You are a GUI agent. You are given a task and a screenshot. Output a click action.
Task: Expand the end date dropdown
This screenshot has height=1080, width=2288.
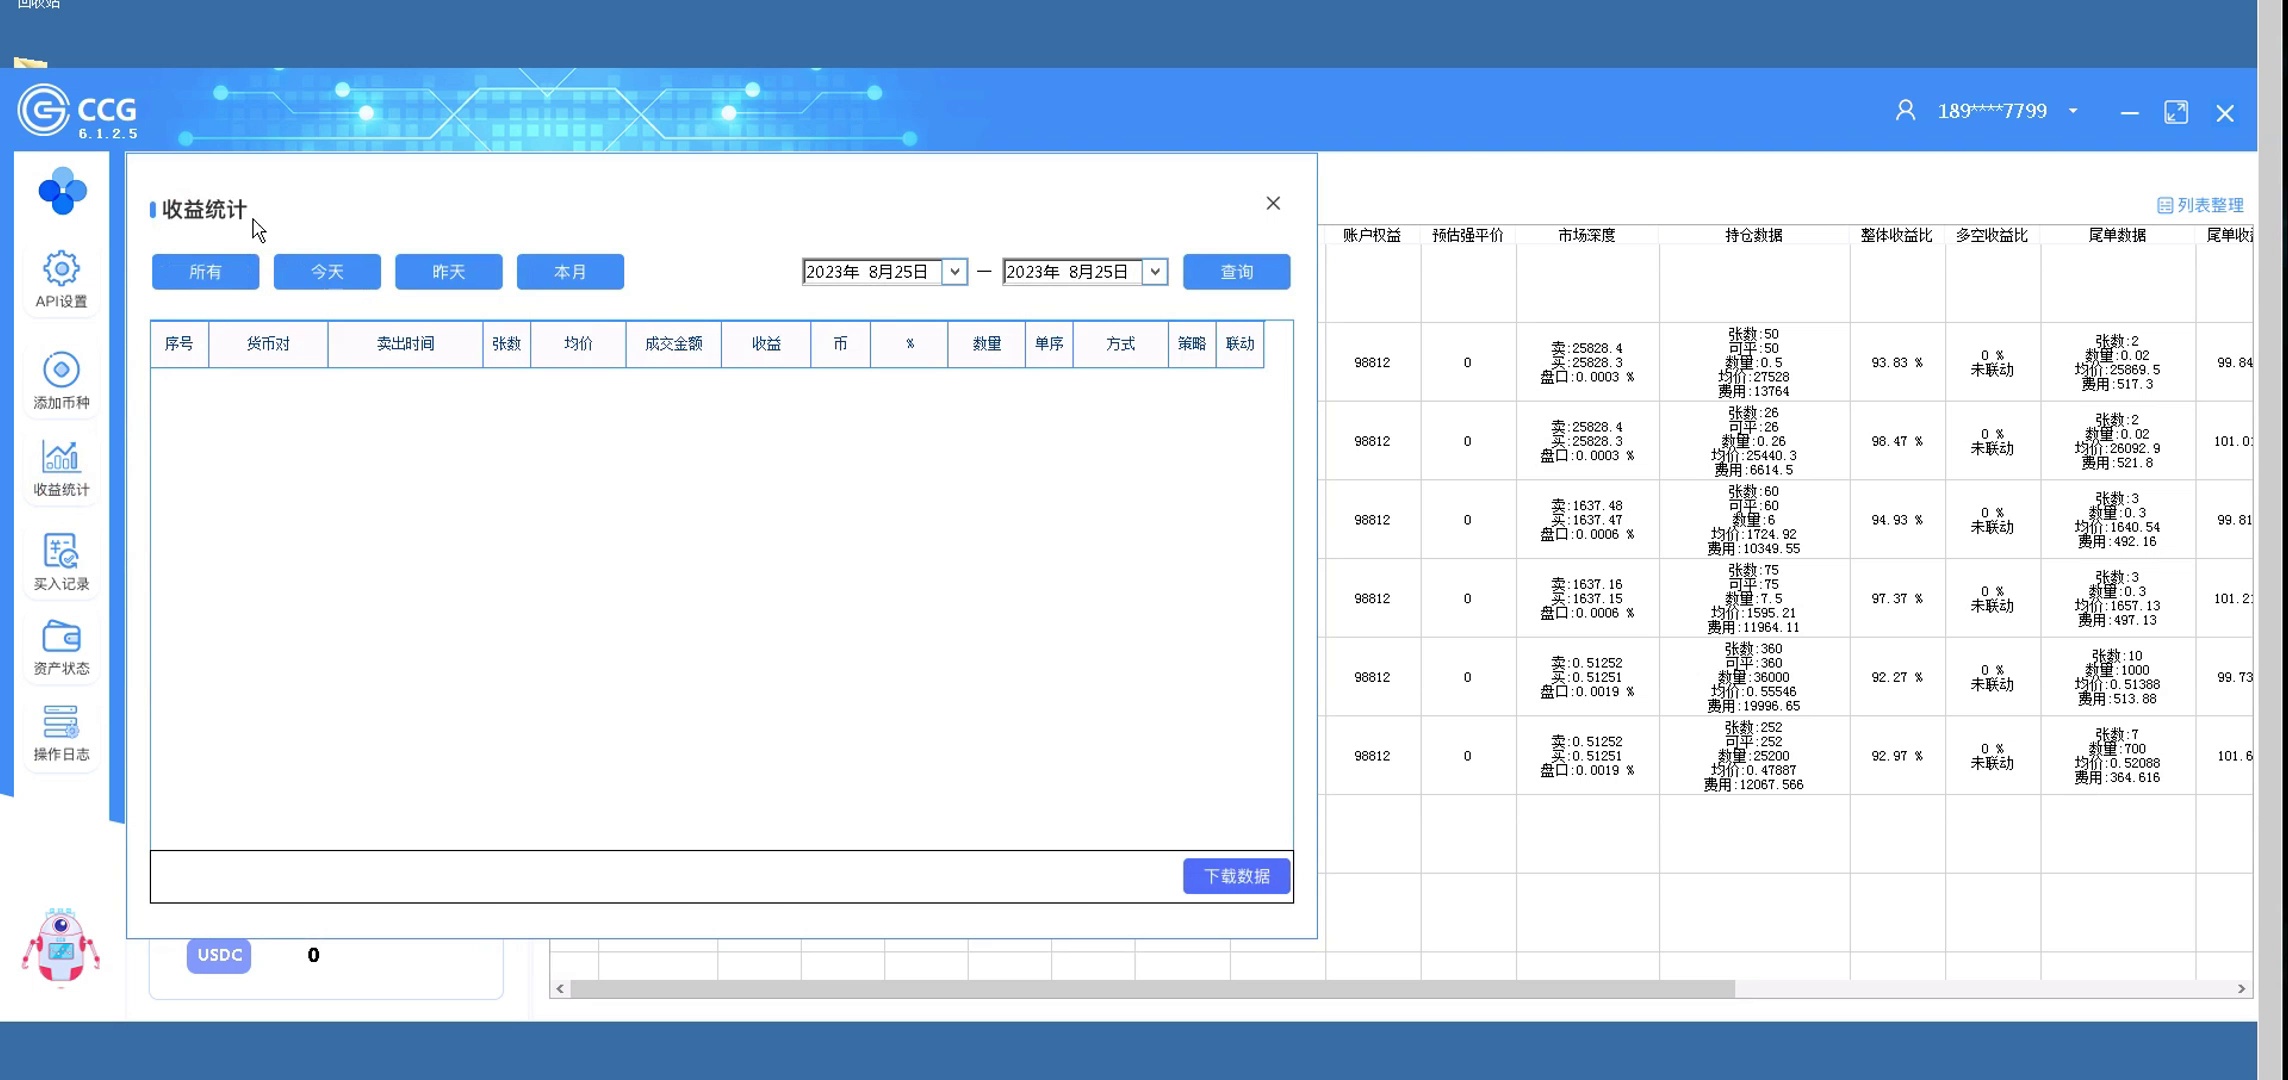(1155, 272)
